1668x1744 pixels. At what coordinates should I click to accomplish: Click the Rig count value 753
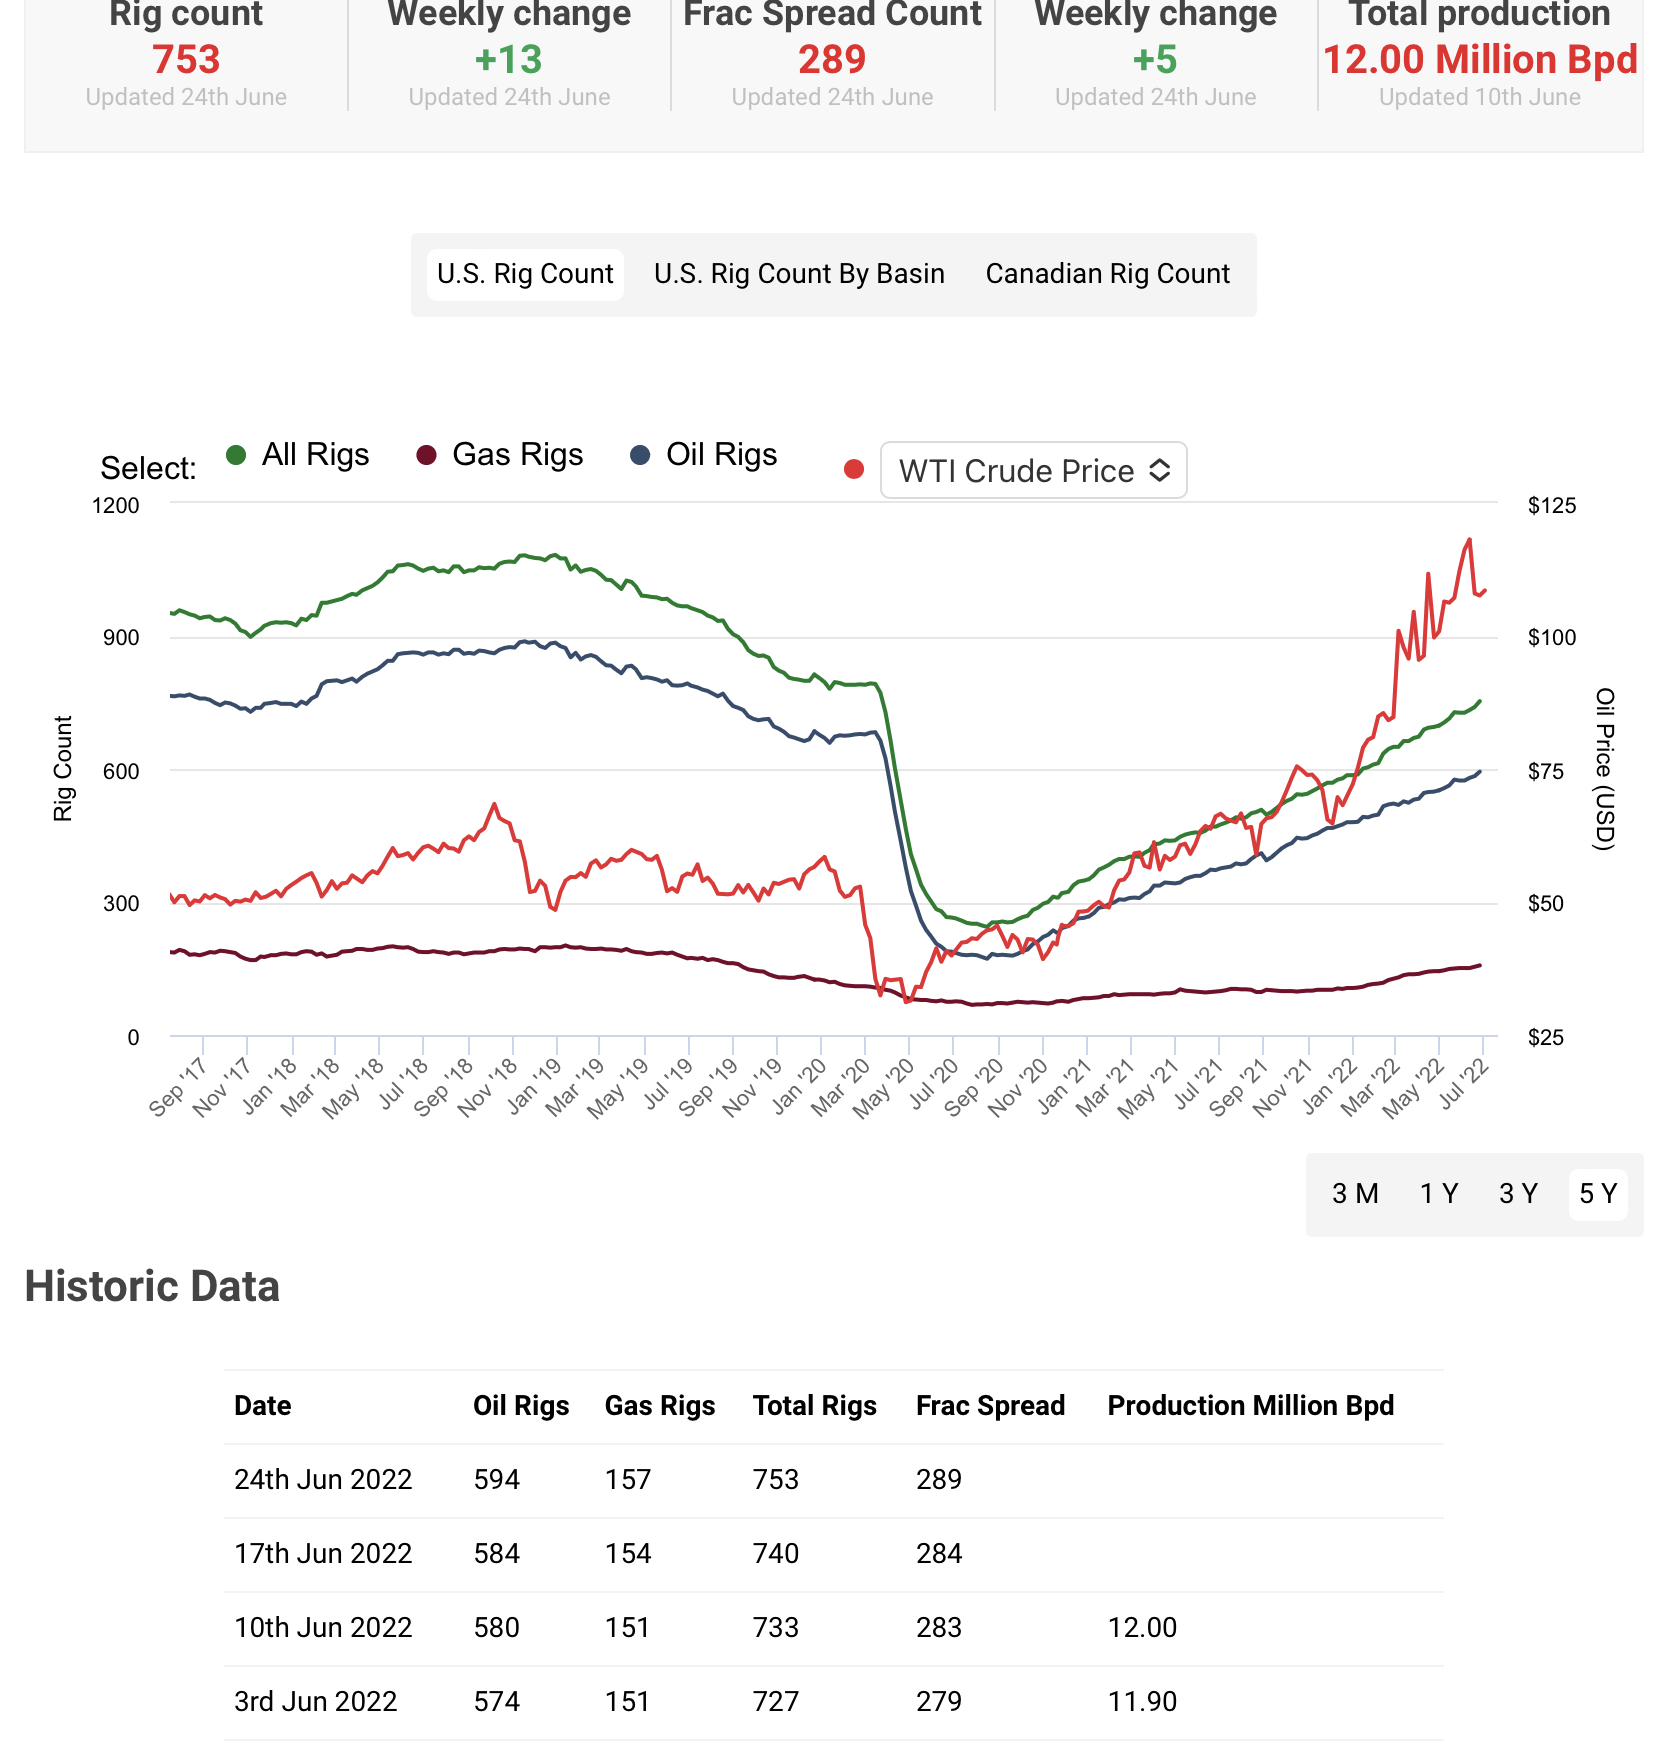(186, 60)
